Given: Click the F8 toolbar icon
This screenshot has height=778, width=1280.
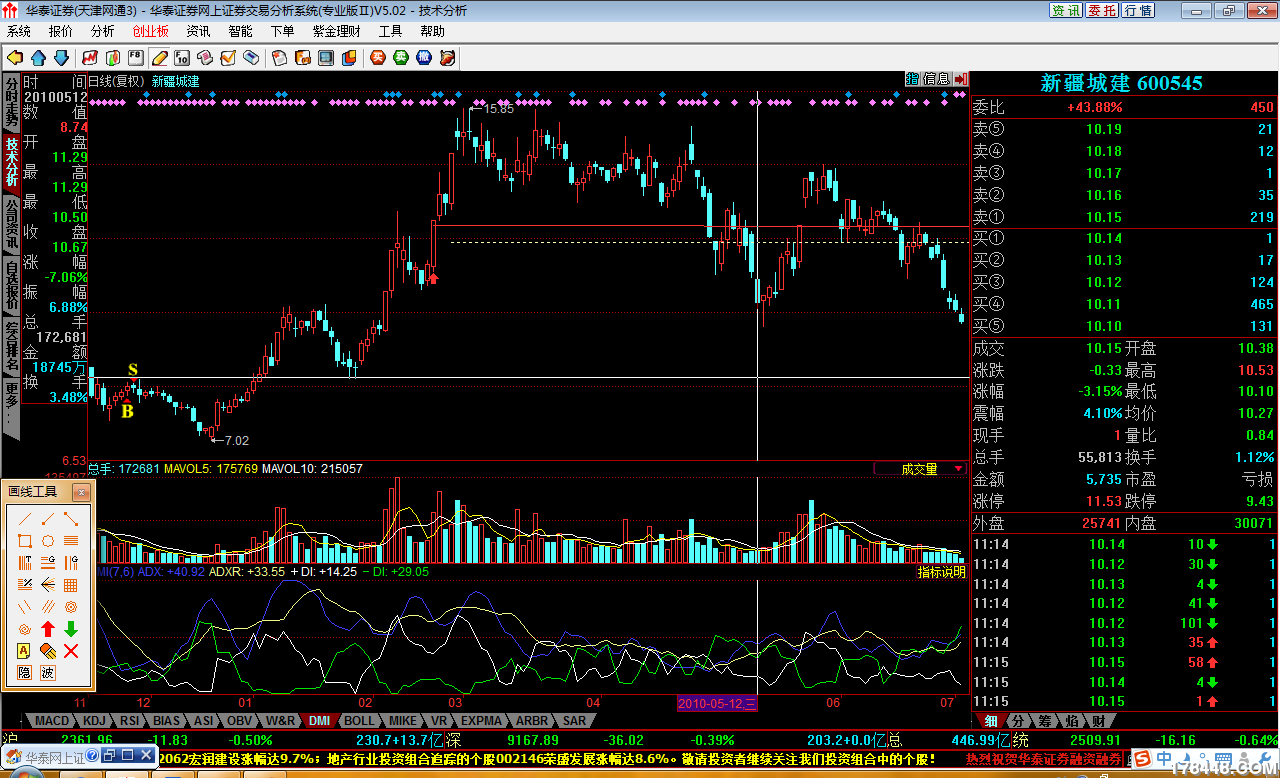Looking at the screenshot, I should [x=135, y=58].
